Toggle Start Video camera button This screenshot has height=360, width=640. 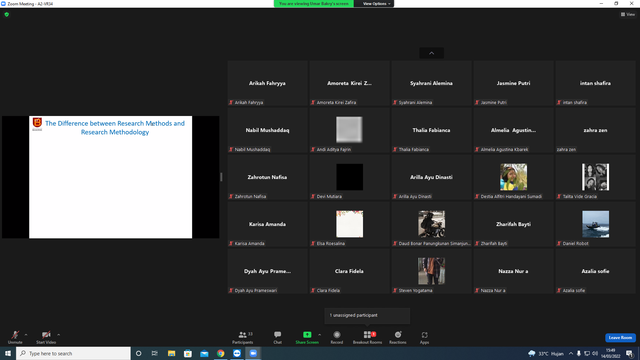(x=46, y=337)
